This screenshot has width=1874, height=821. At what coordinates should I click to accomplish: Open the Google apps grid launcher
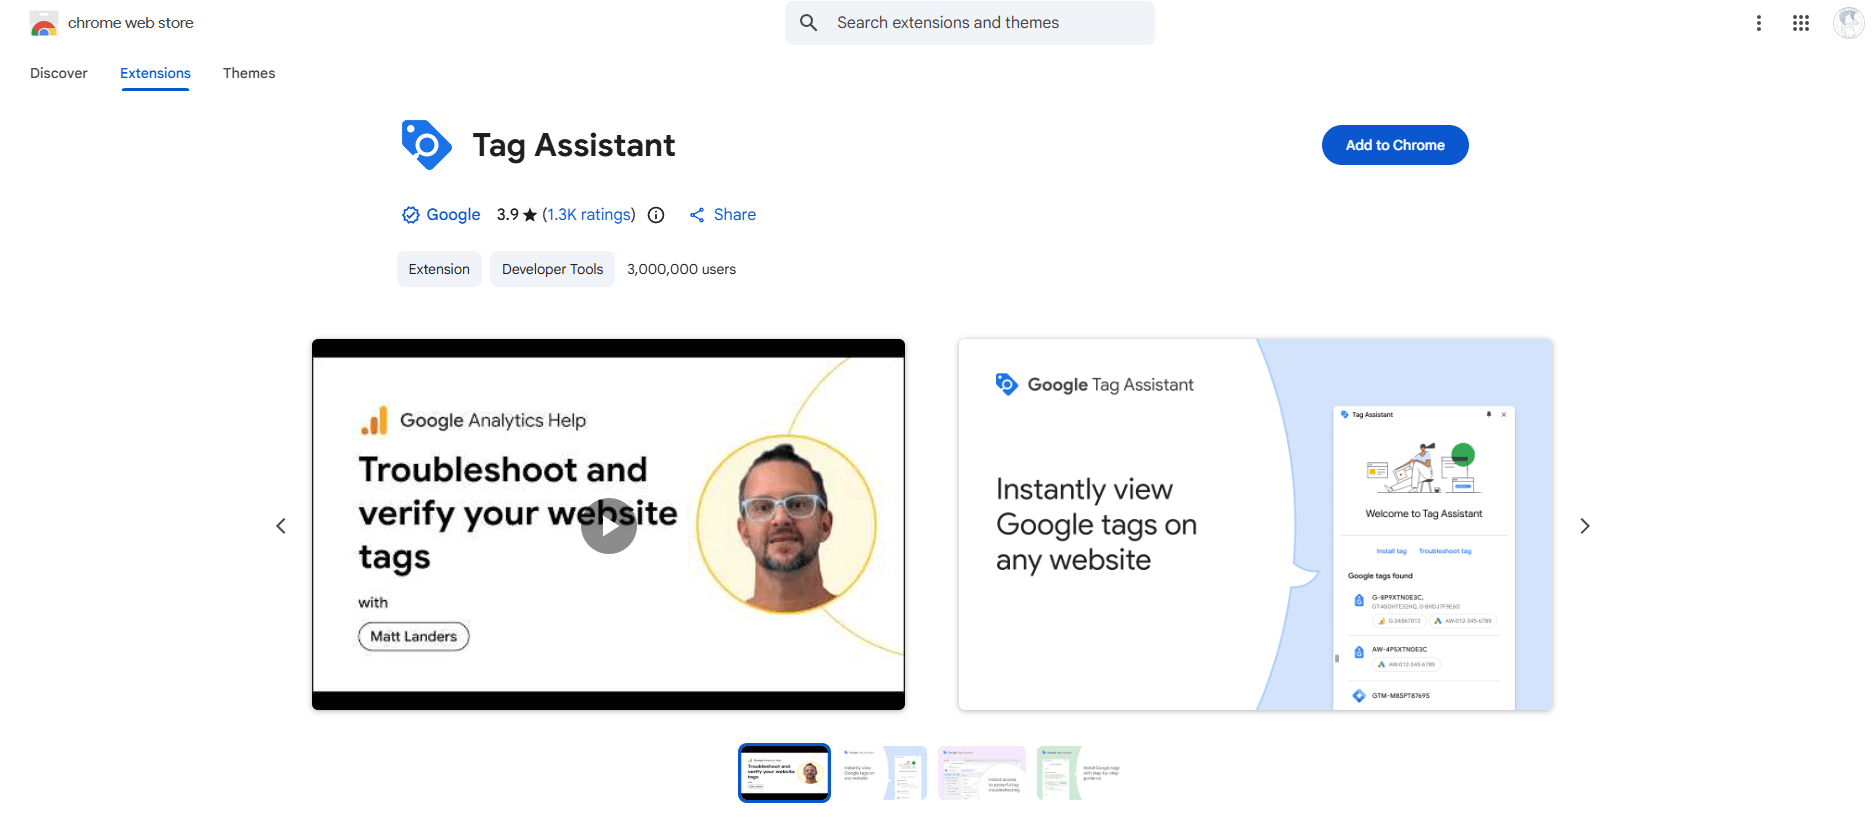[1801, 23]
